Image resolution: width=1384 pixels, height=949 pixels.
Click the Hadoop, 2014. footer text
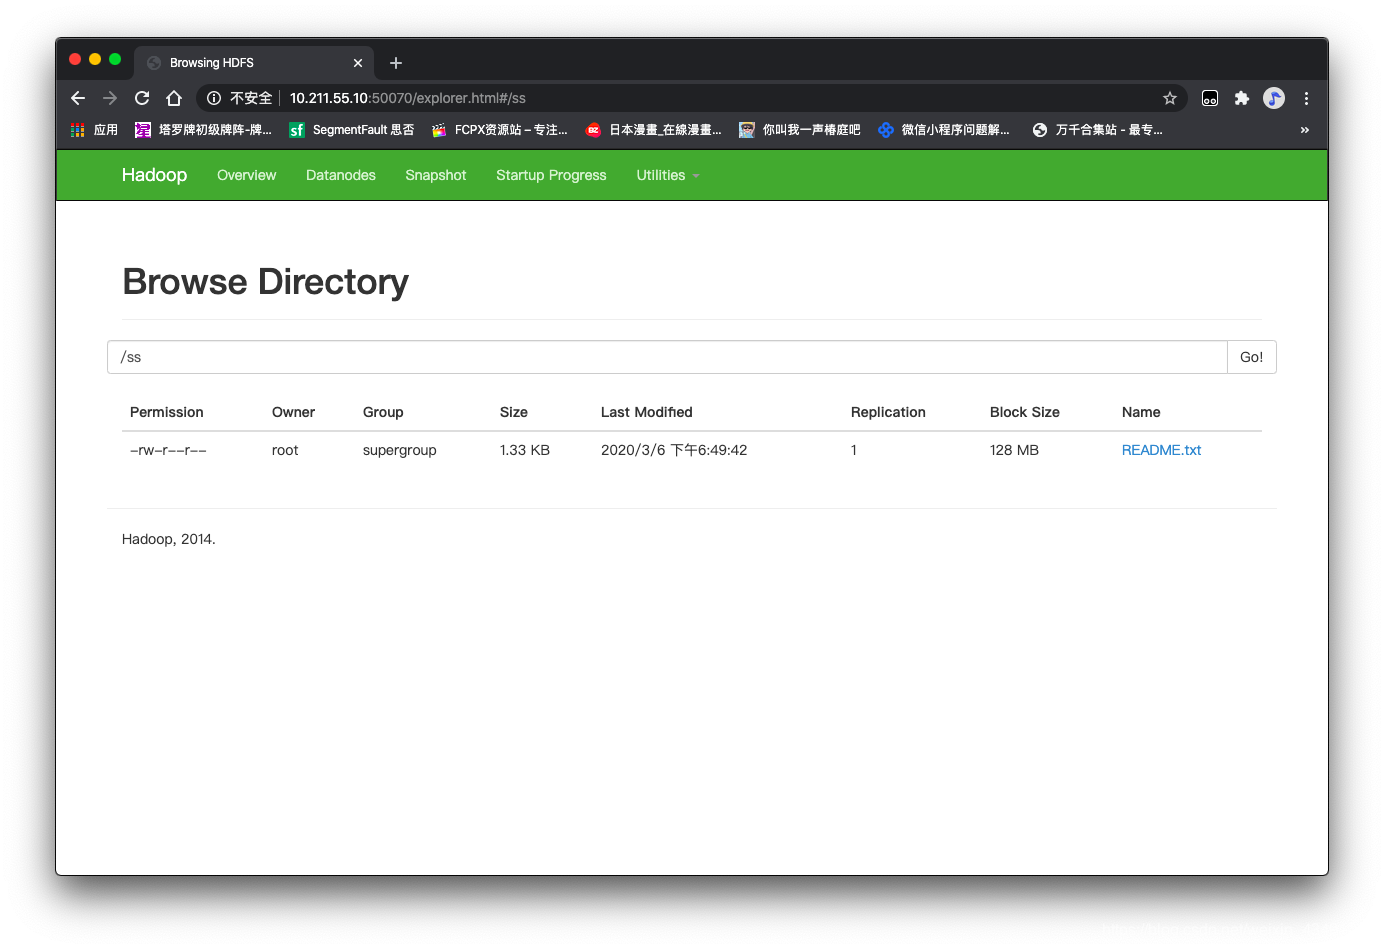169,539
